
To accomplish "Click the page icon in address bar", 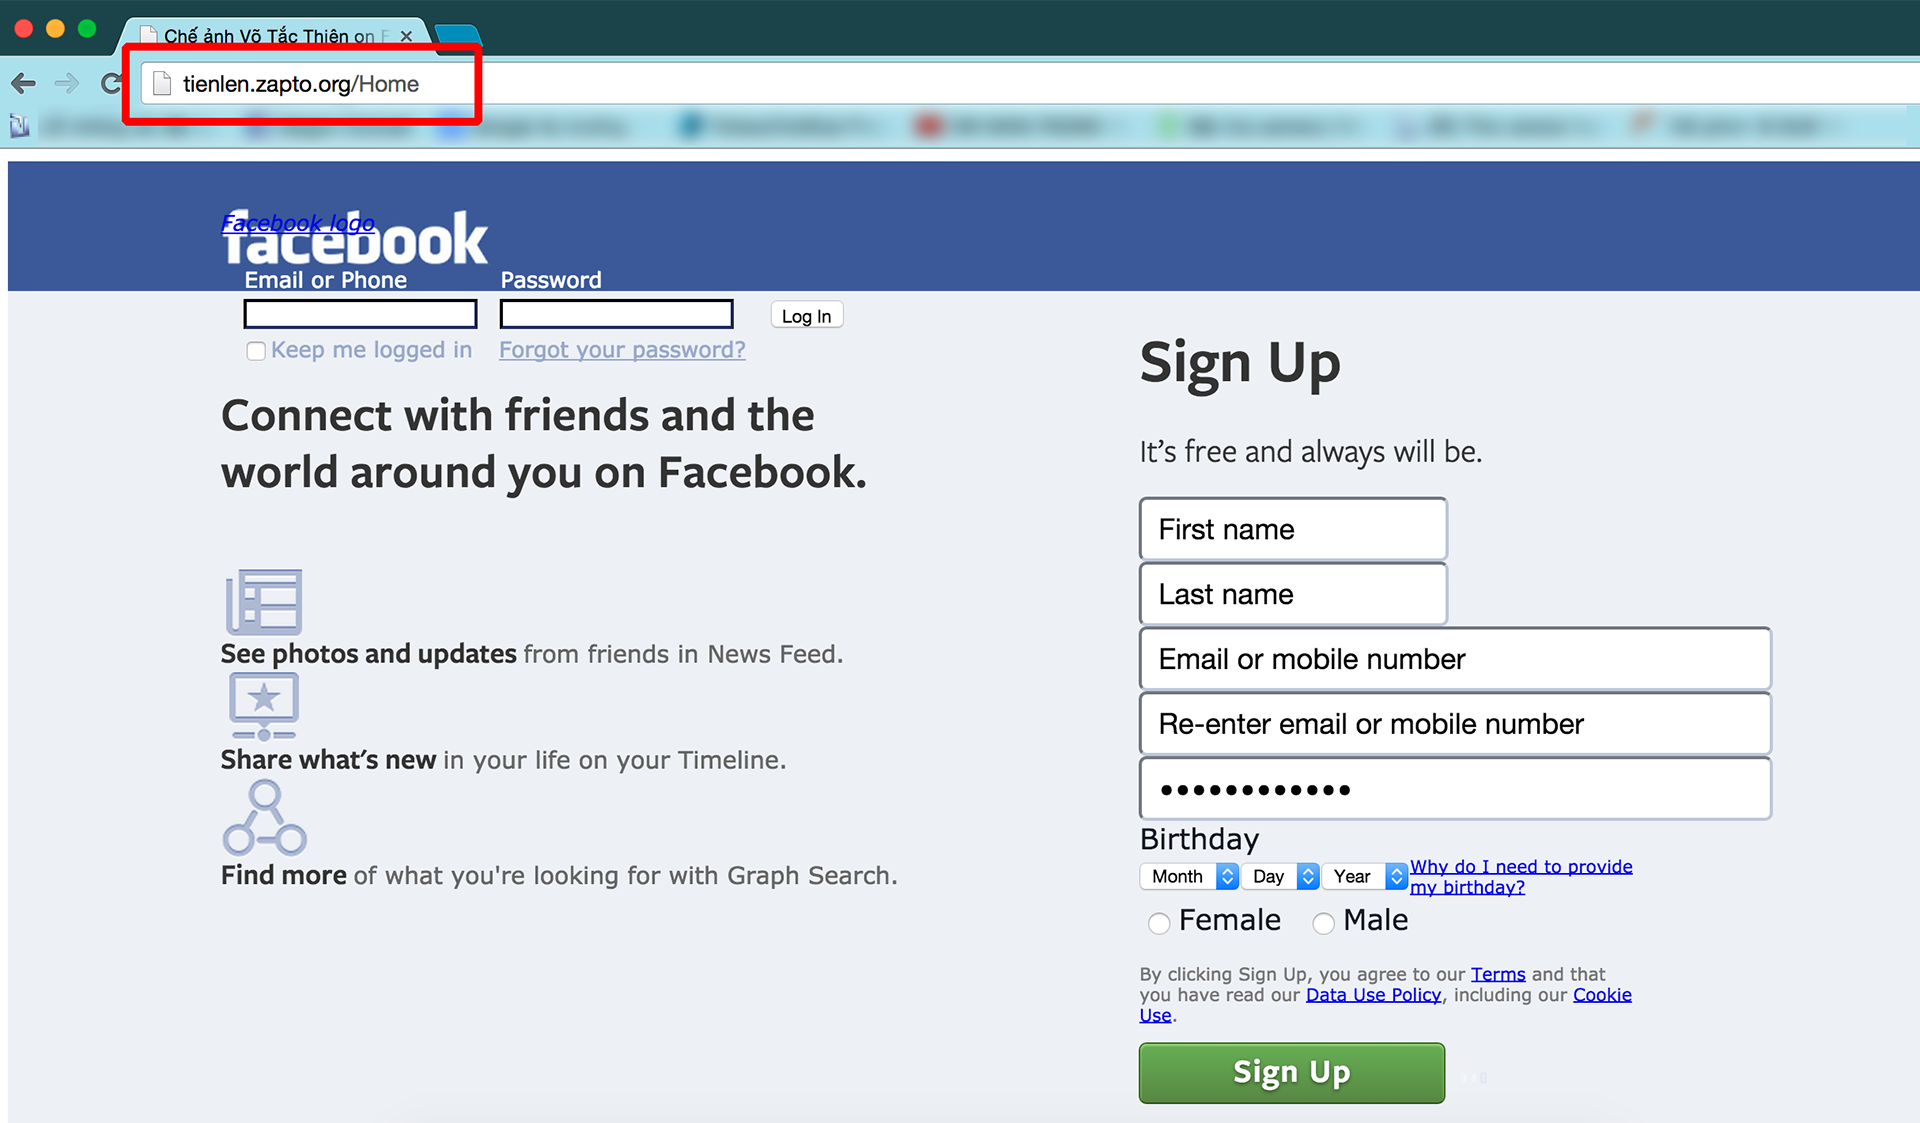I will pyautogui.click(x=162, y=84).
